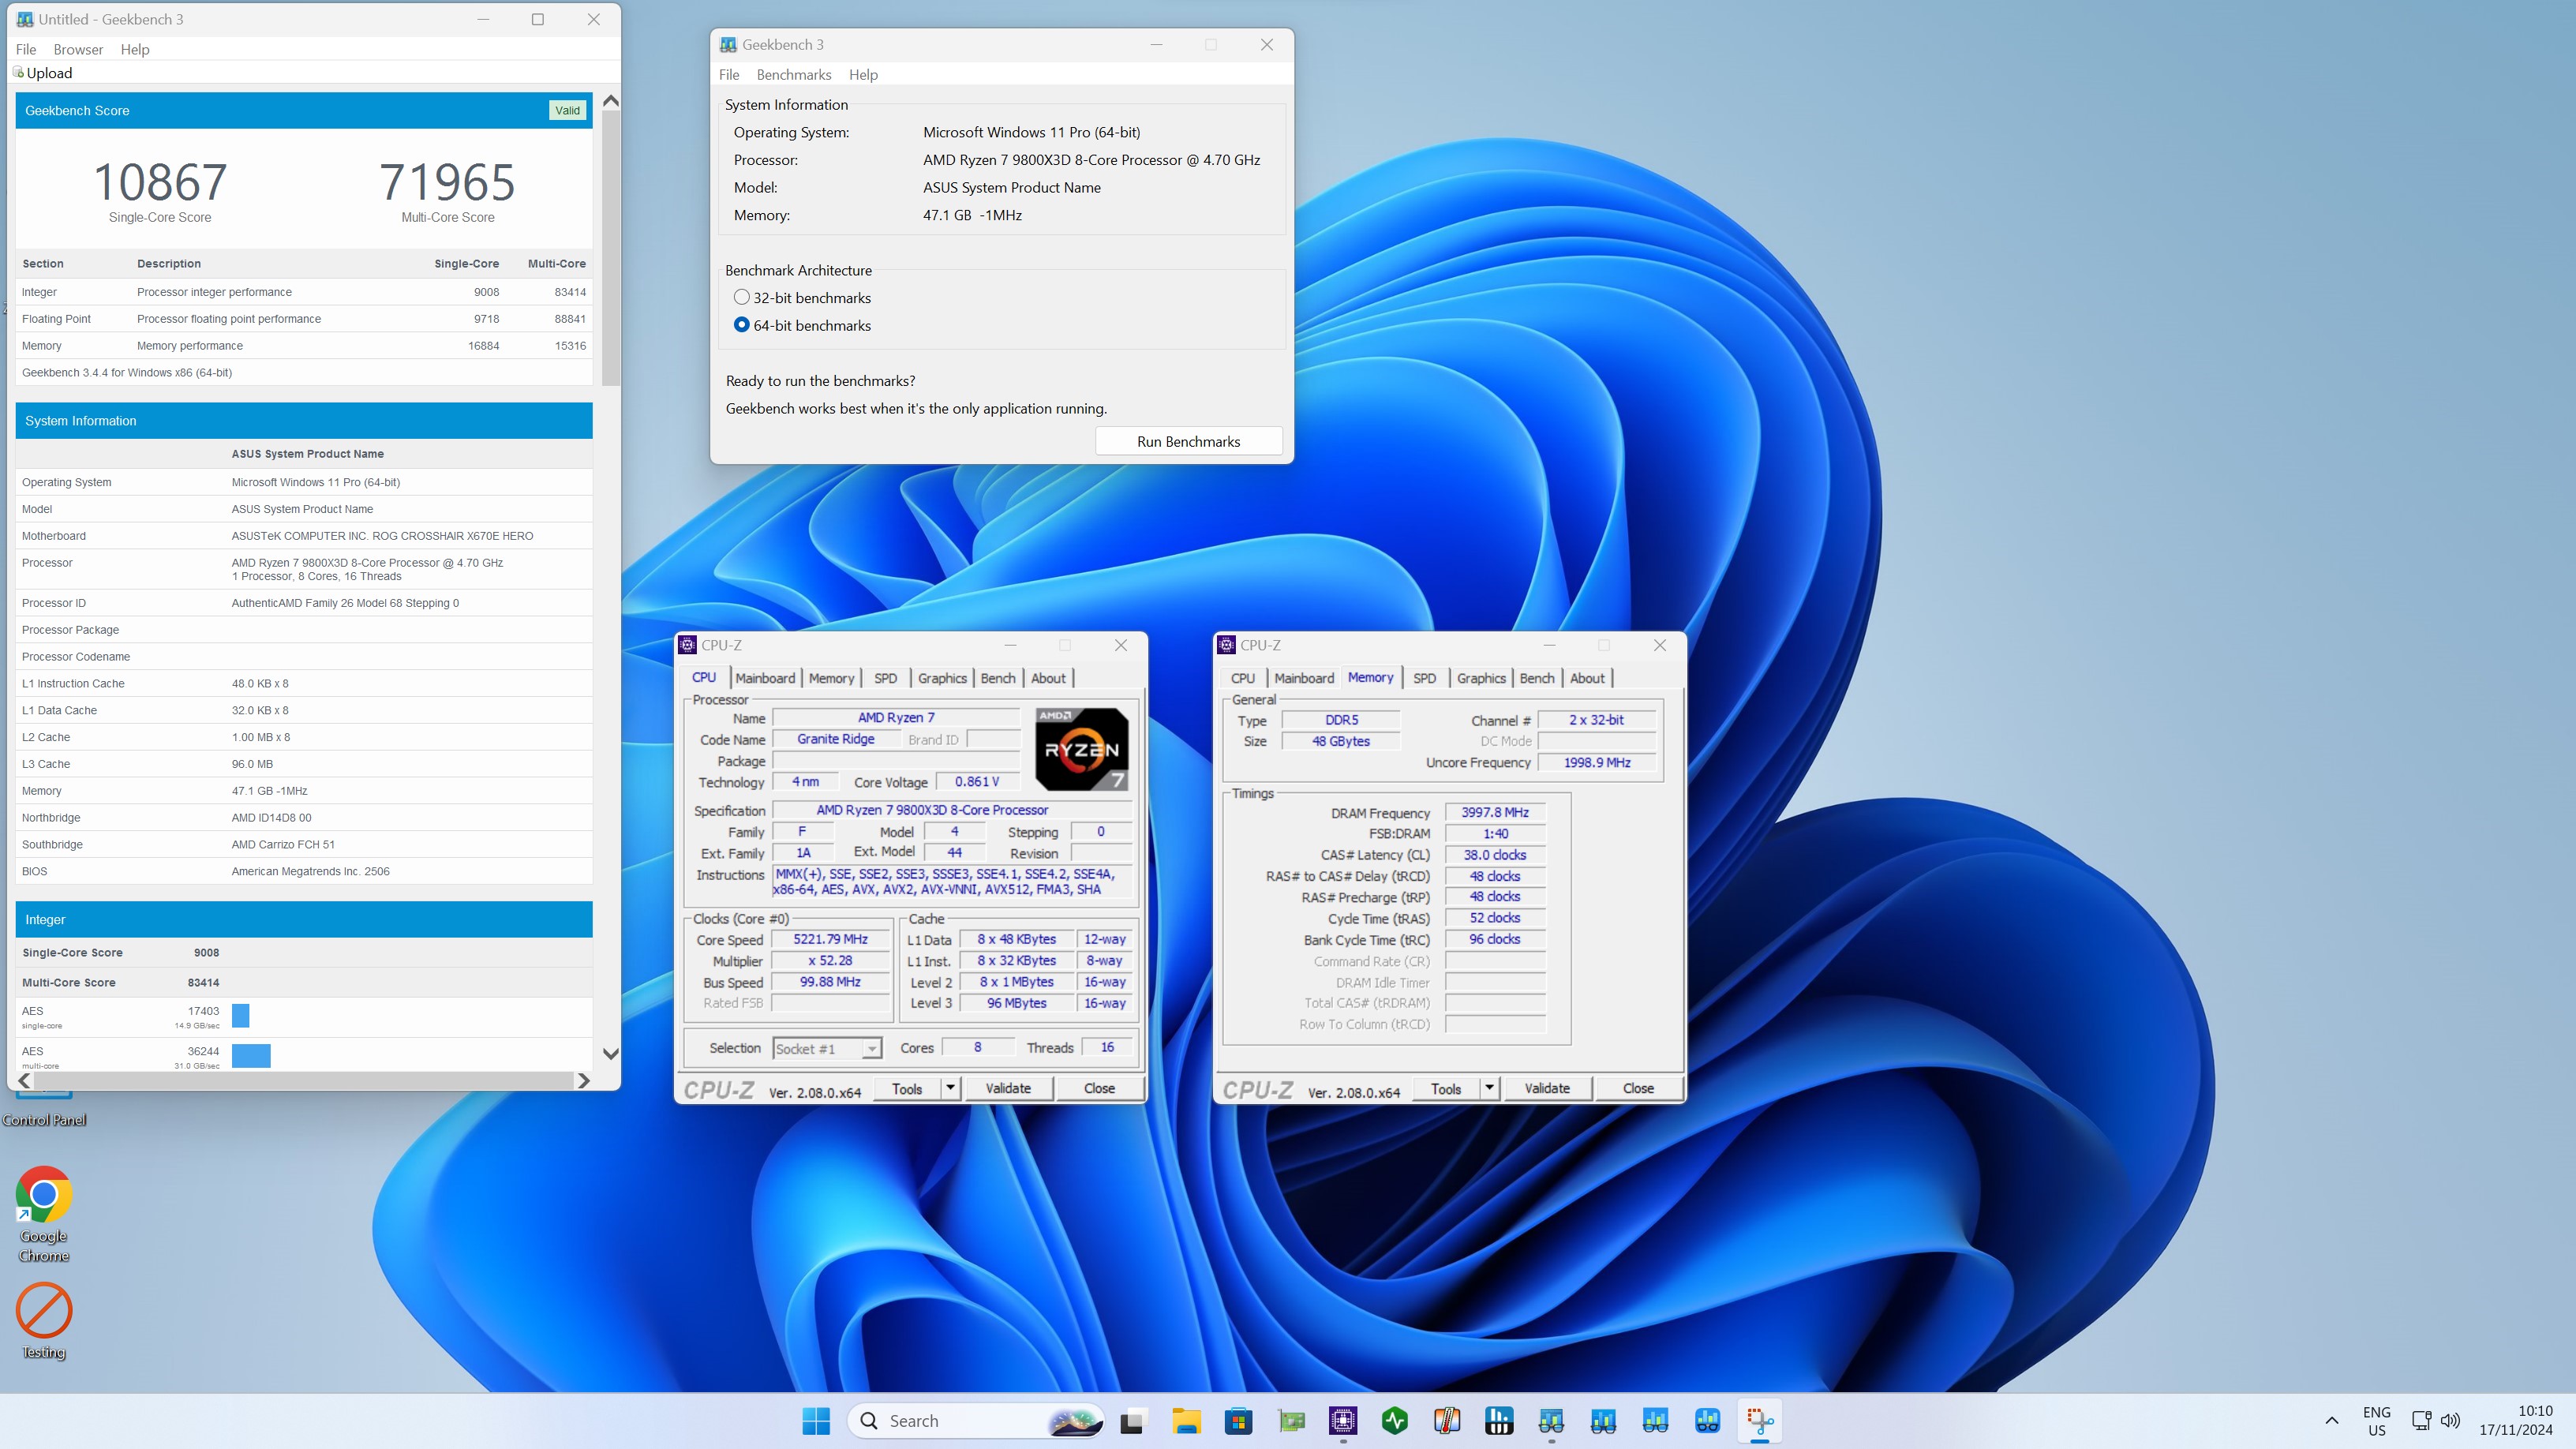Click the scroll up arrow in Geekbench results

tap(611, 101)
